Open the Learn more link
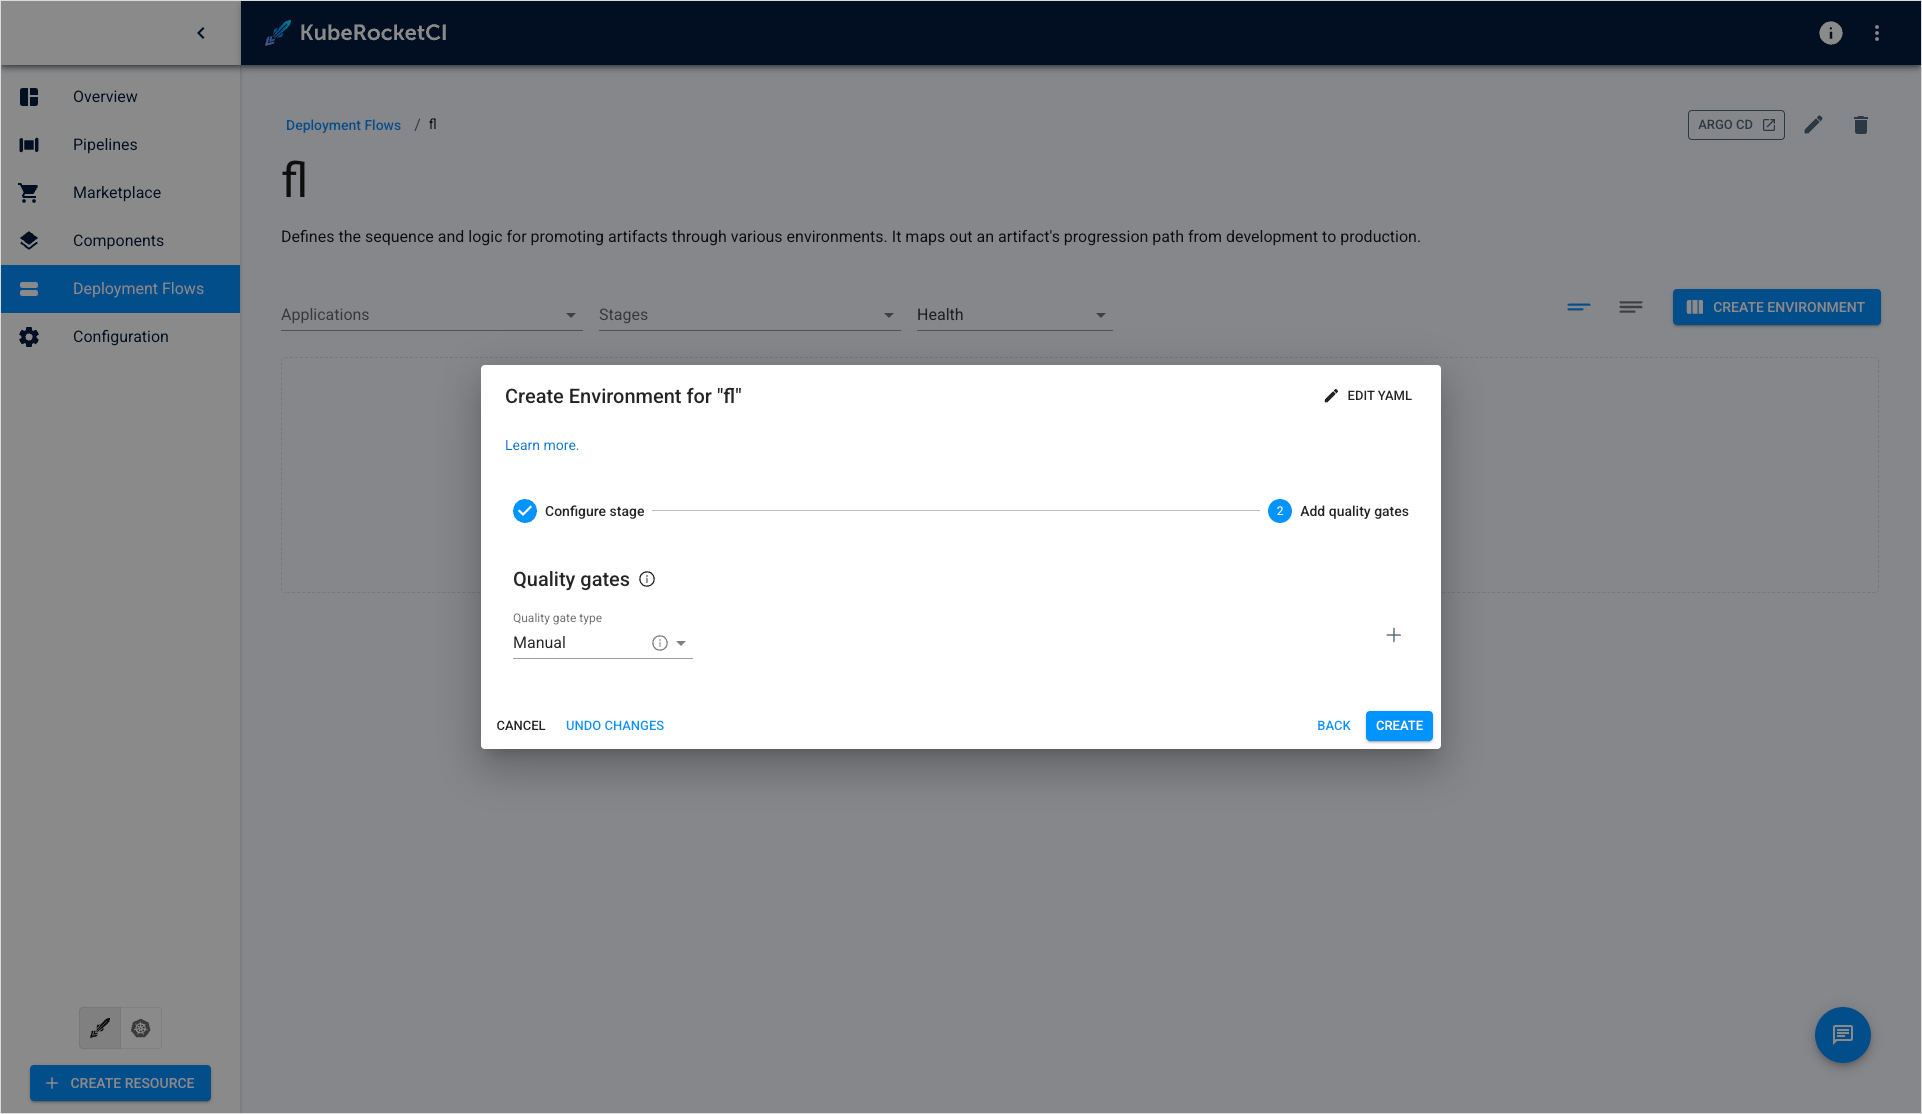 [x=541, y=446]
